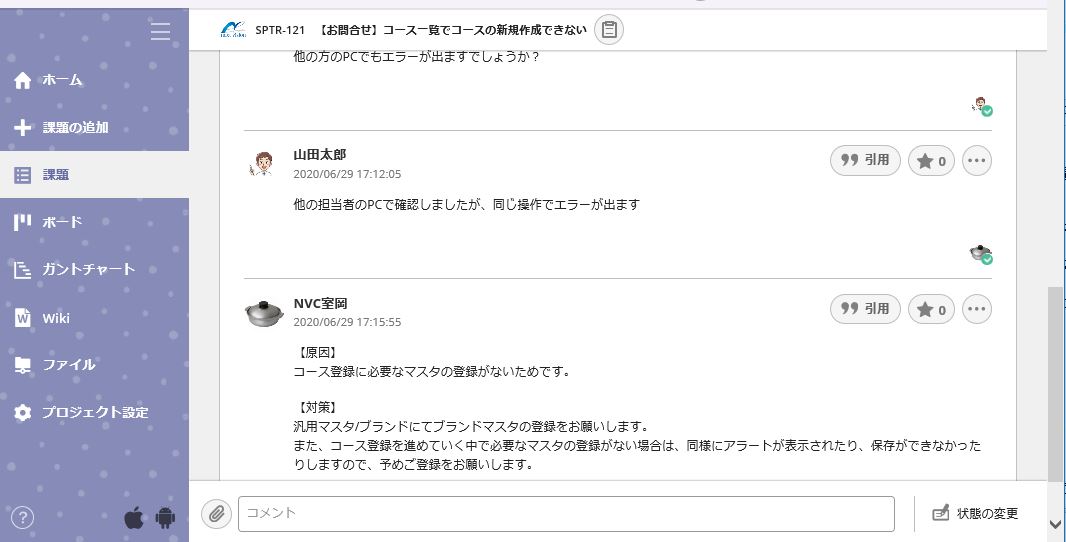Click the home icon in sidebar

click(22, 80)
